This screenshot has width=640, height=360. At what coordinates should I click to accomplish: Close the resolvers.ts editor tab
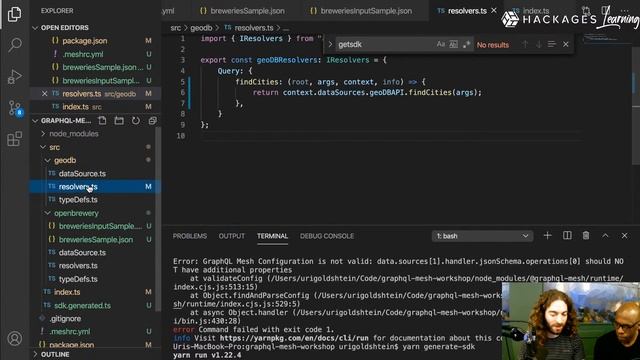pos(494,11)
